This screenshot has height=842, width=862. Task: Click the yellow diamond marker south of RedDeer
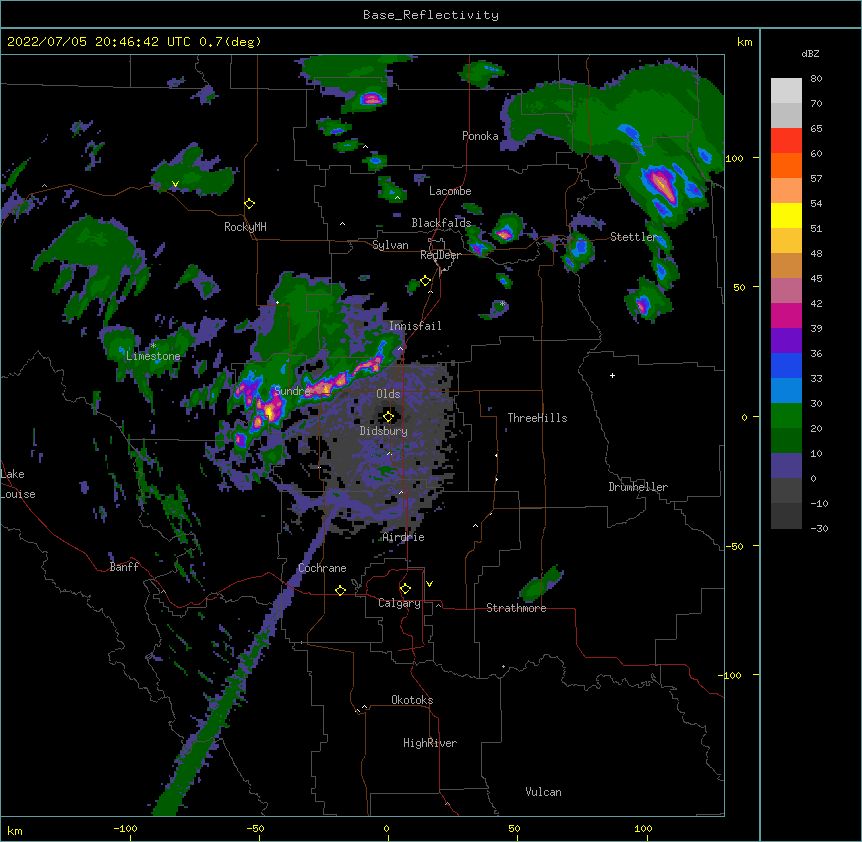[x=425, y=280]
